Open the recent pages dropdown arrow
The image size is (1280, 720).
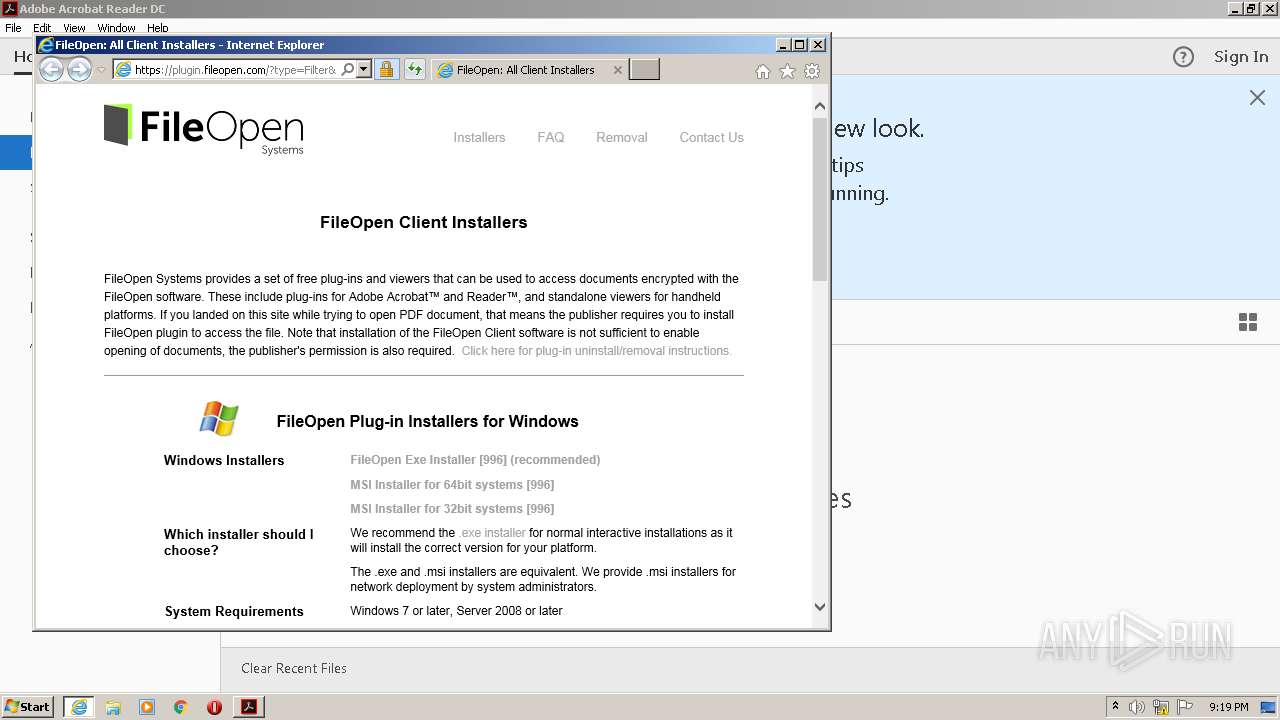(101, 70)
